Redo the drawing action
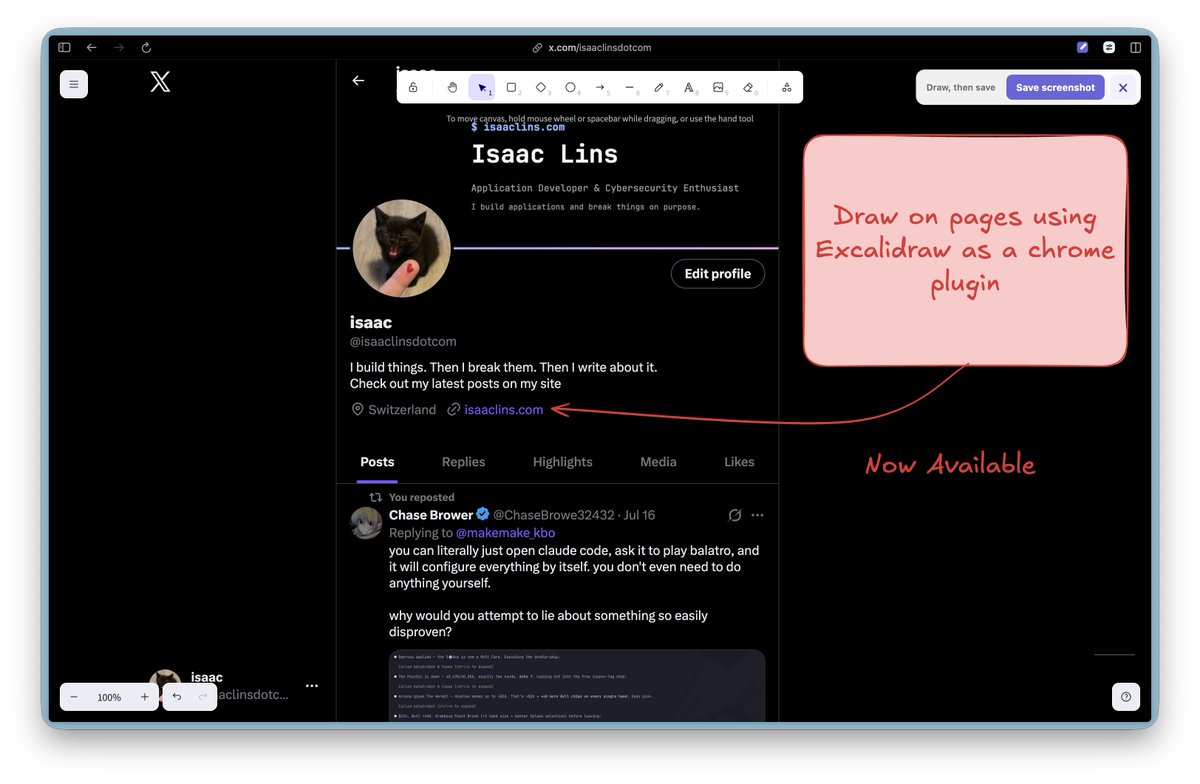Viewport: 1200px width, 784px height. tap(203, 697)
